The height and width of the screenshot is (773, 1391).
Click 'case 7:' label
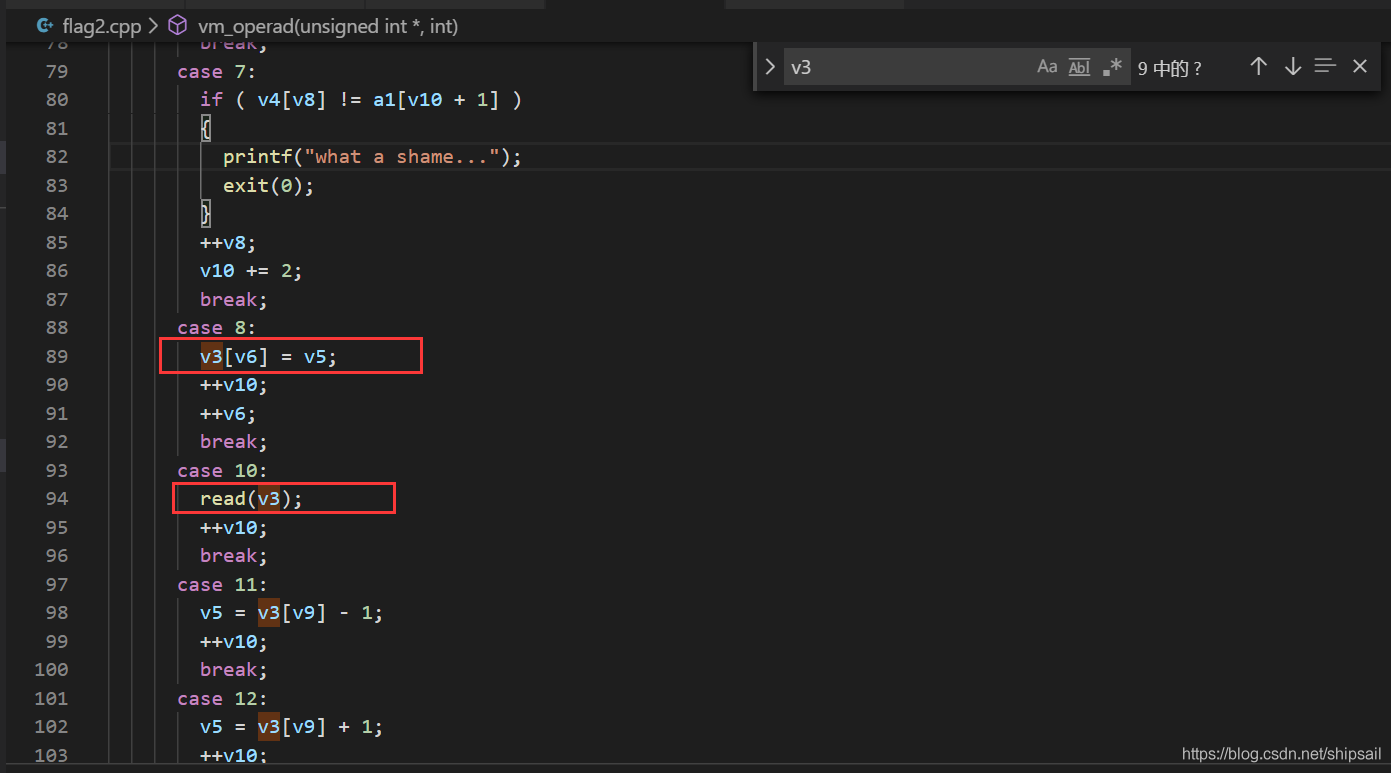(x=217, y=71)
